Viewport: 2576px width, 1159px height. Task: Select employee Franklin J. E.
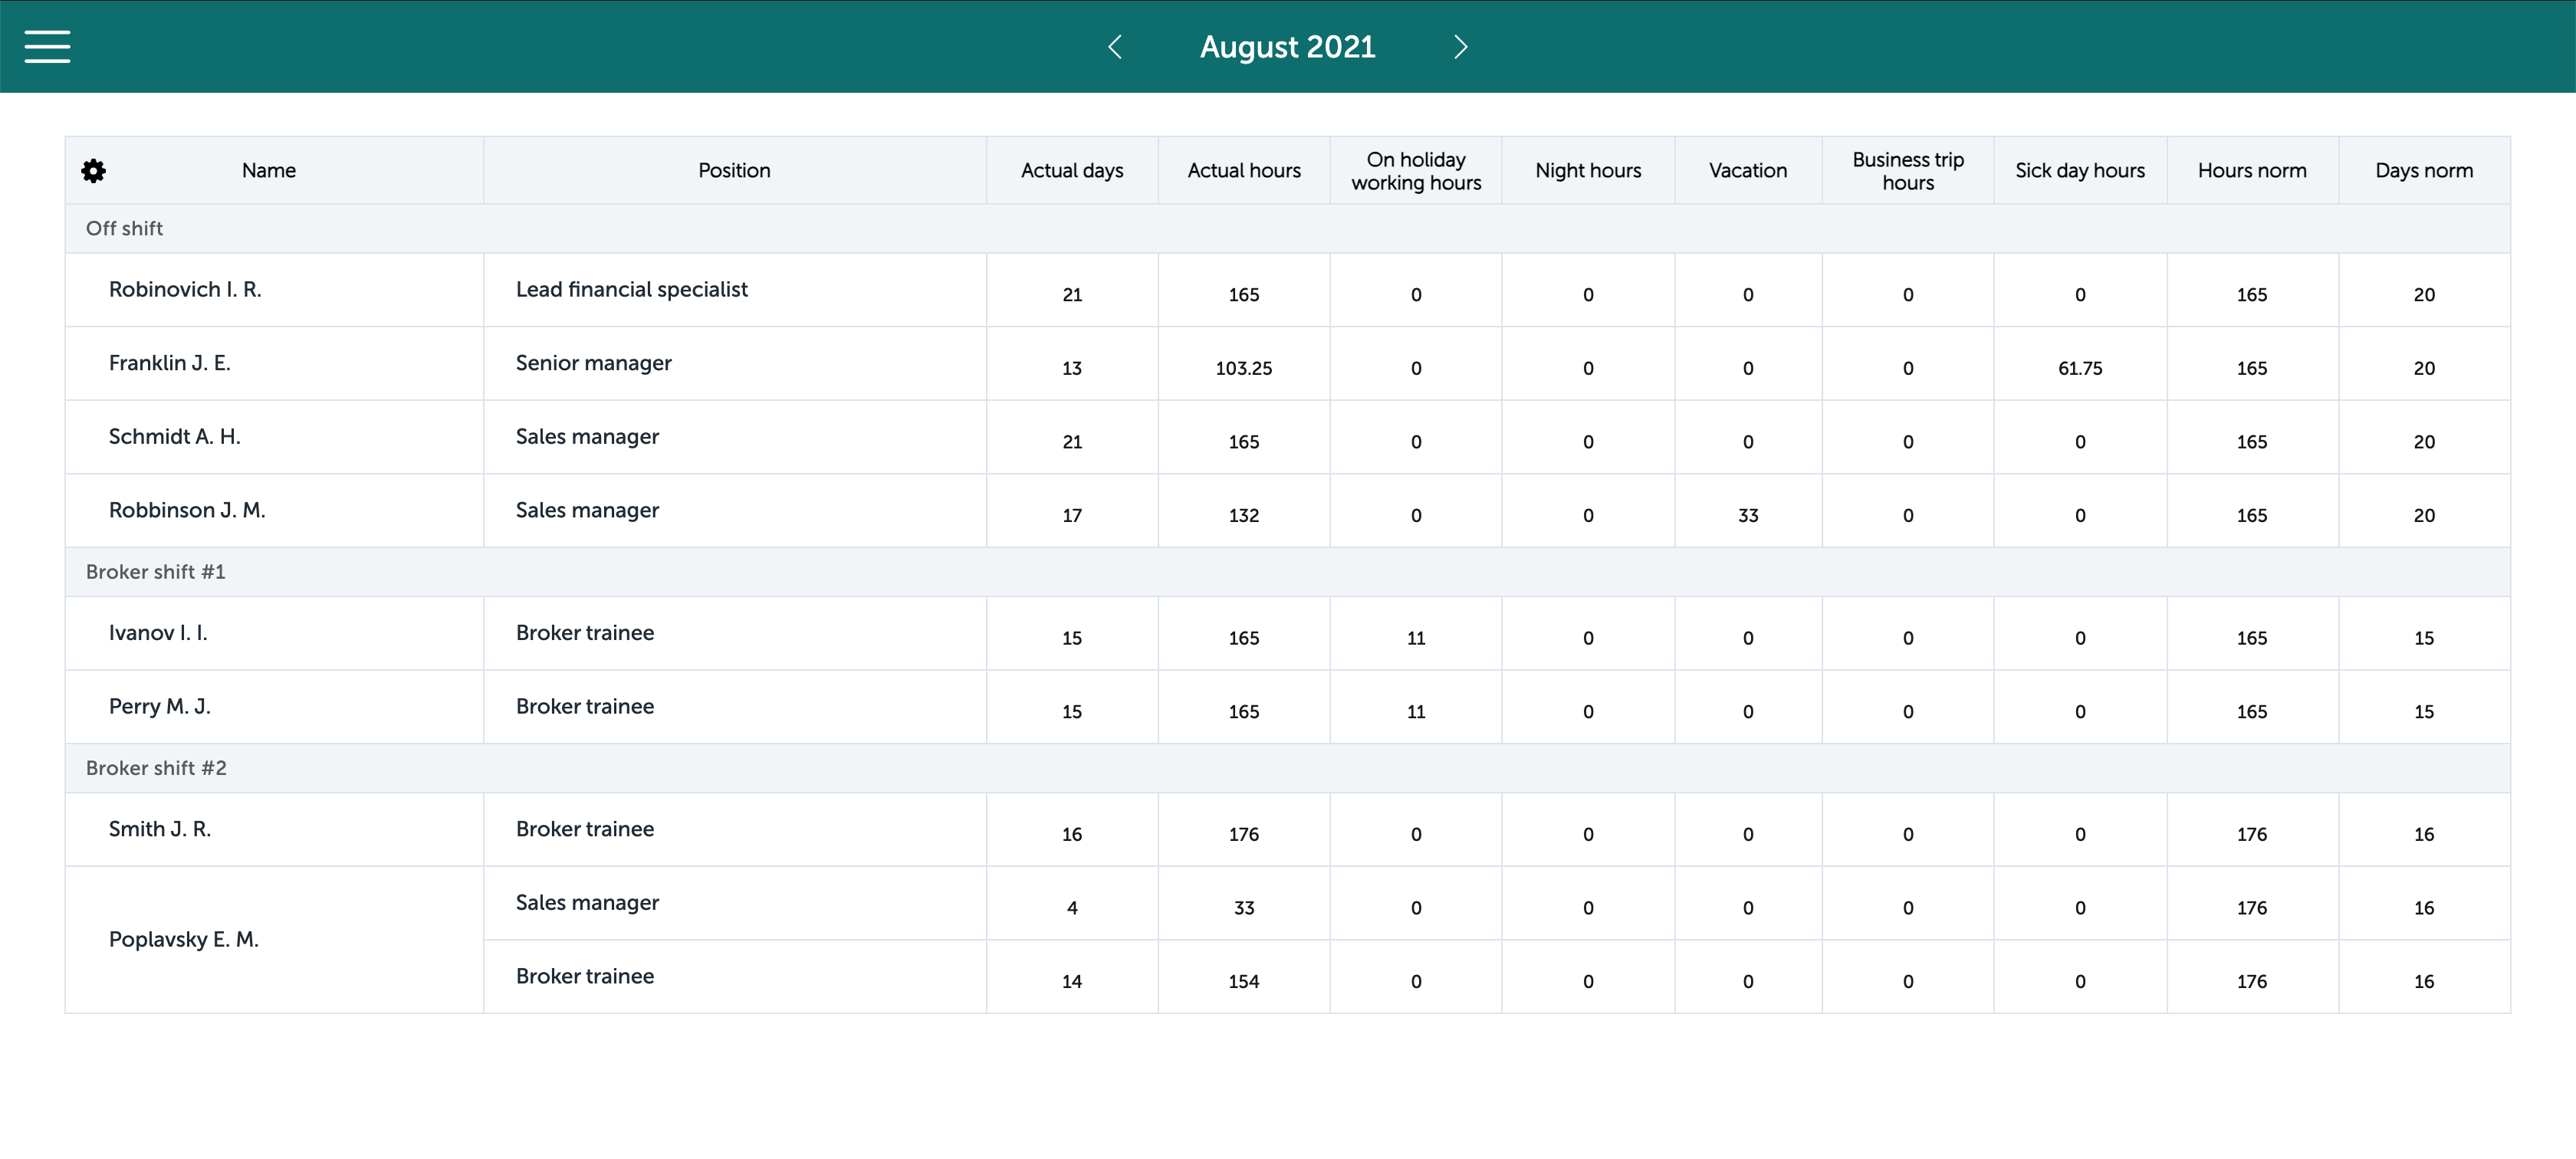169,363
